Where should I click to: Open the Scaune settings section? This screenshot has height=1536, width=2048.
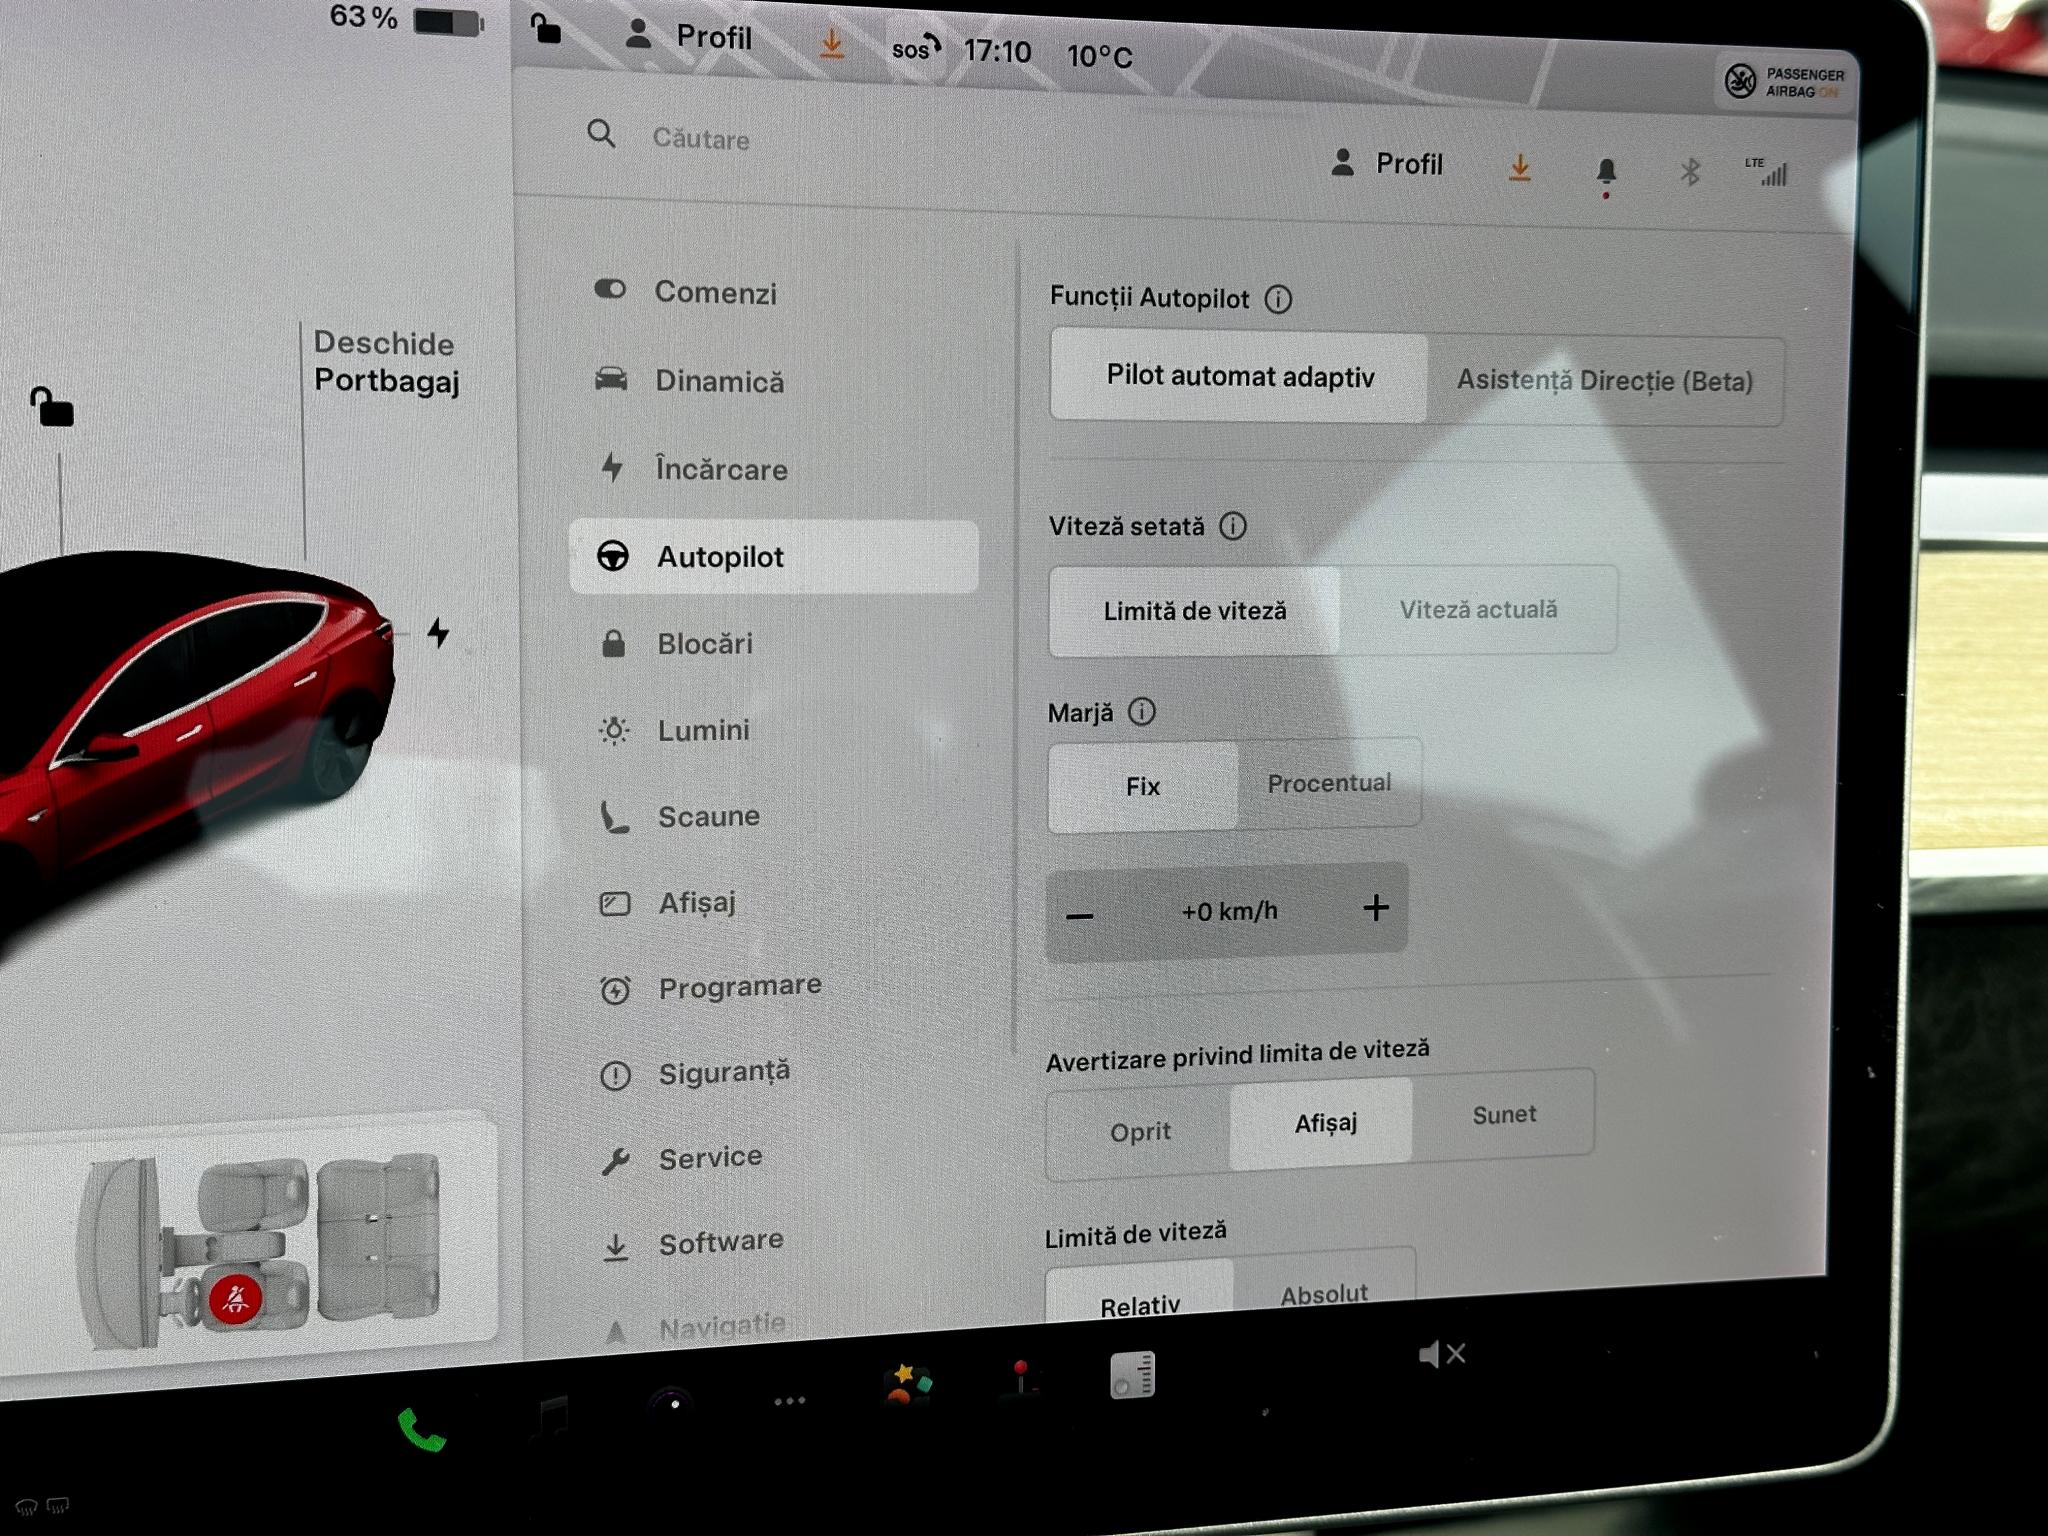coord(679,816)
